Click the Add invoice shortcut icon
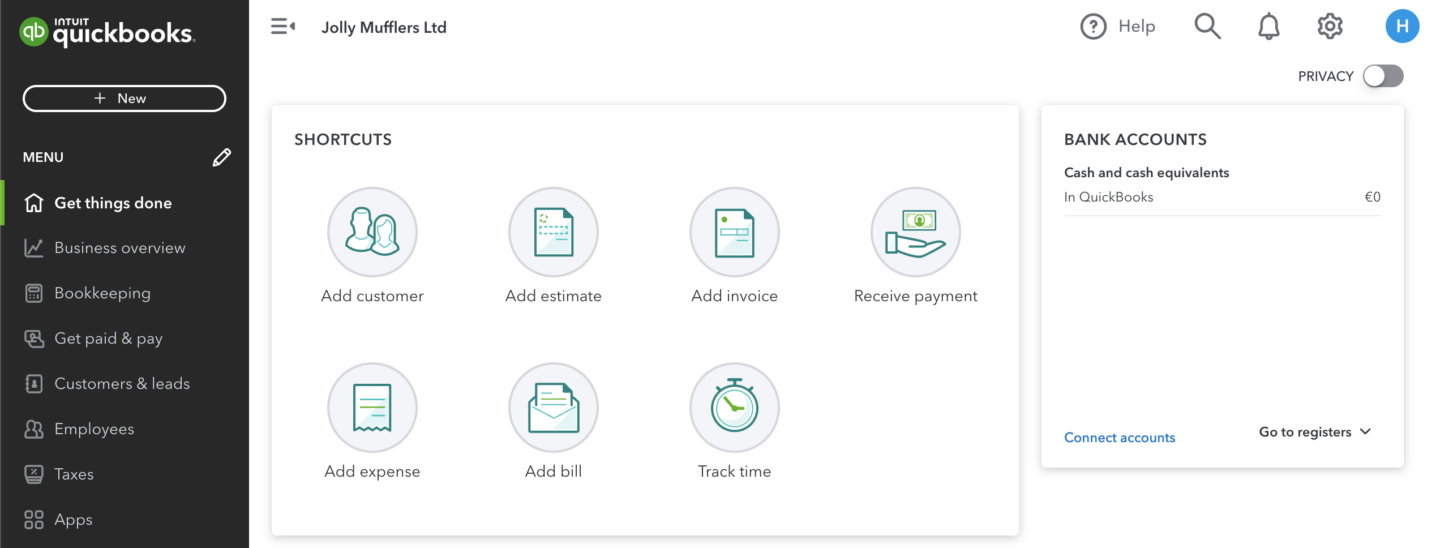The image size is (1440, 548). click(734, 232)
